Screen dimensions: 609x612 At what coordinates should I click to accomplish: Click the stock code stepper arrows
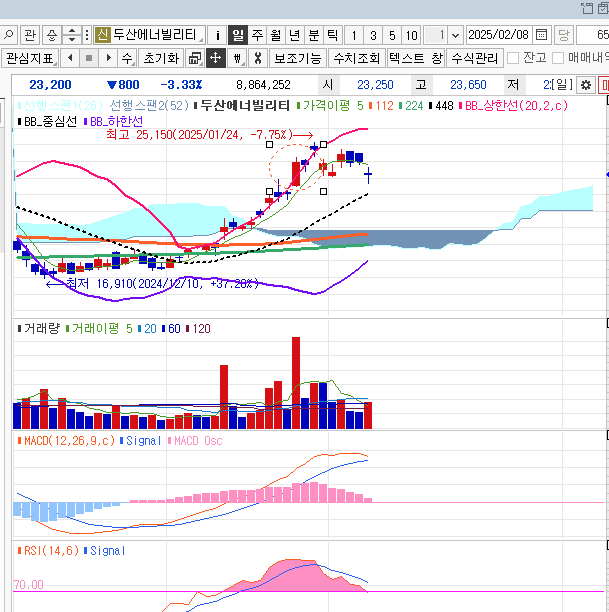(70, 35)
